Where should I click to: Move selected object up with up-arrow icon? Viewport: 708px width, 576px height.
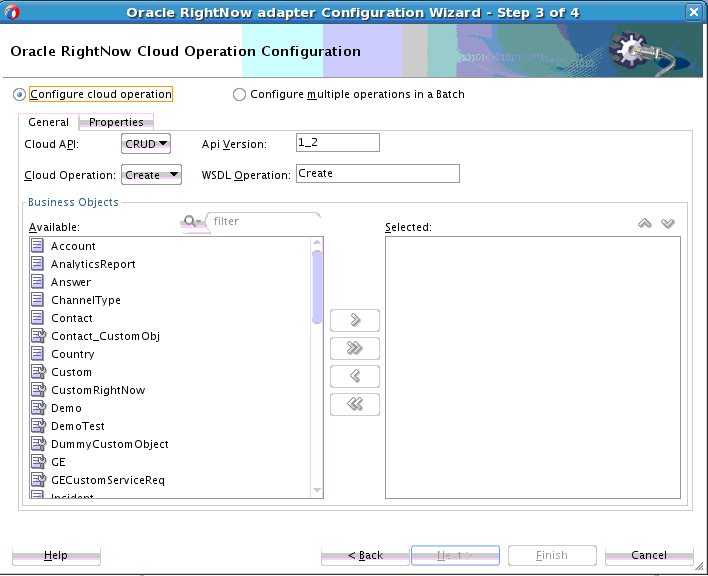pyautogui.click(x=644, y=223)
